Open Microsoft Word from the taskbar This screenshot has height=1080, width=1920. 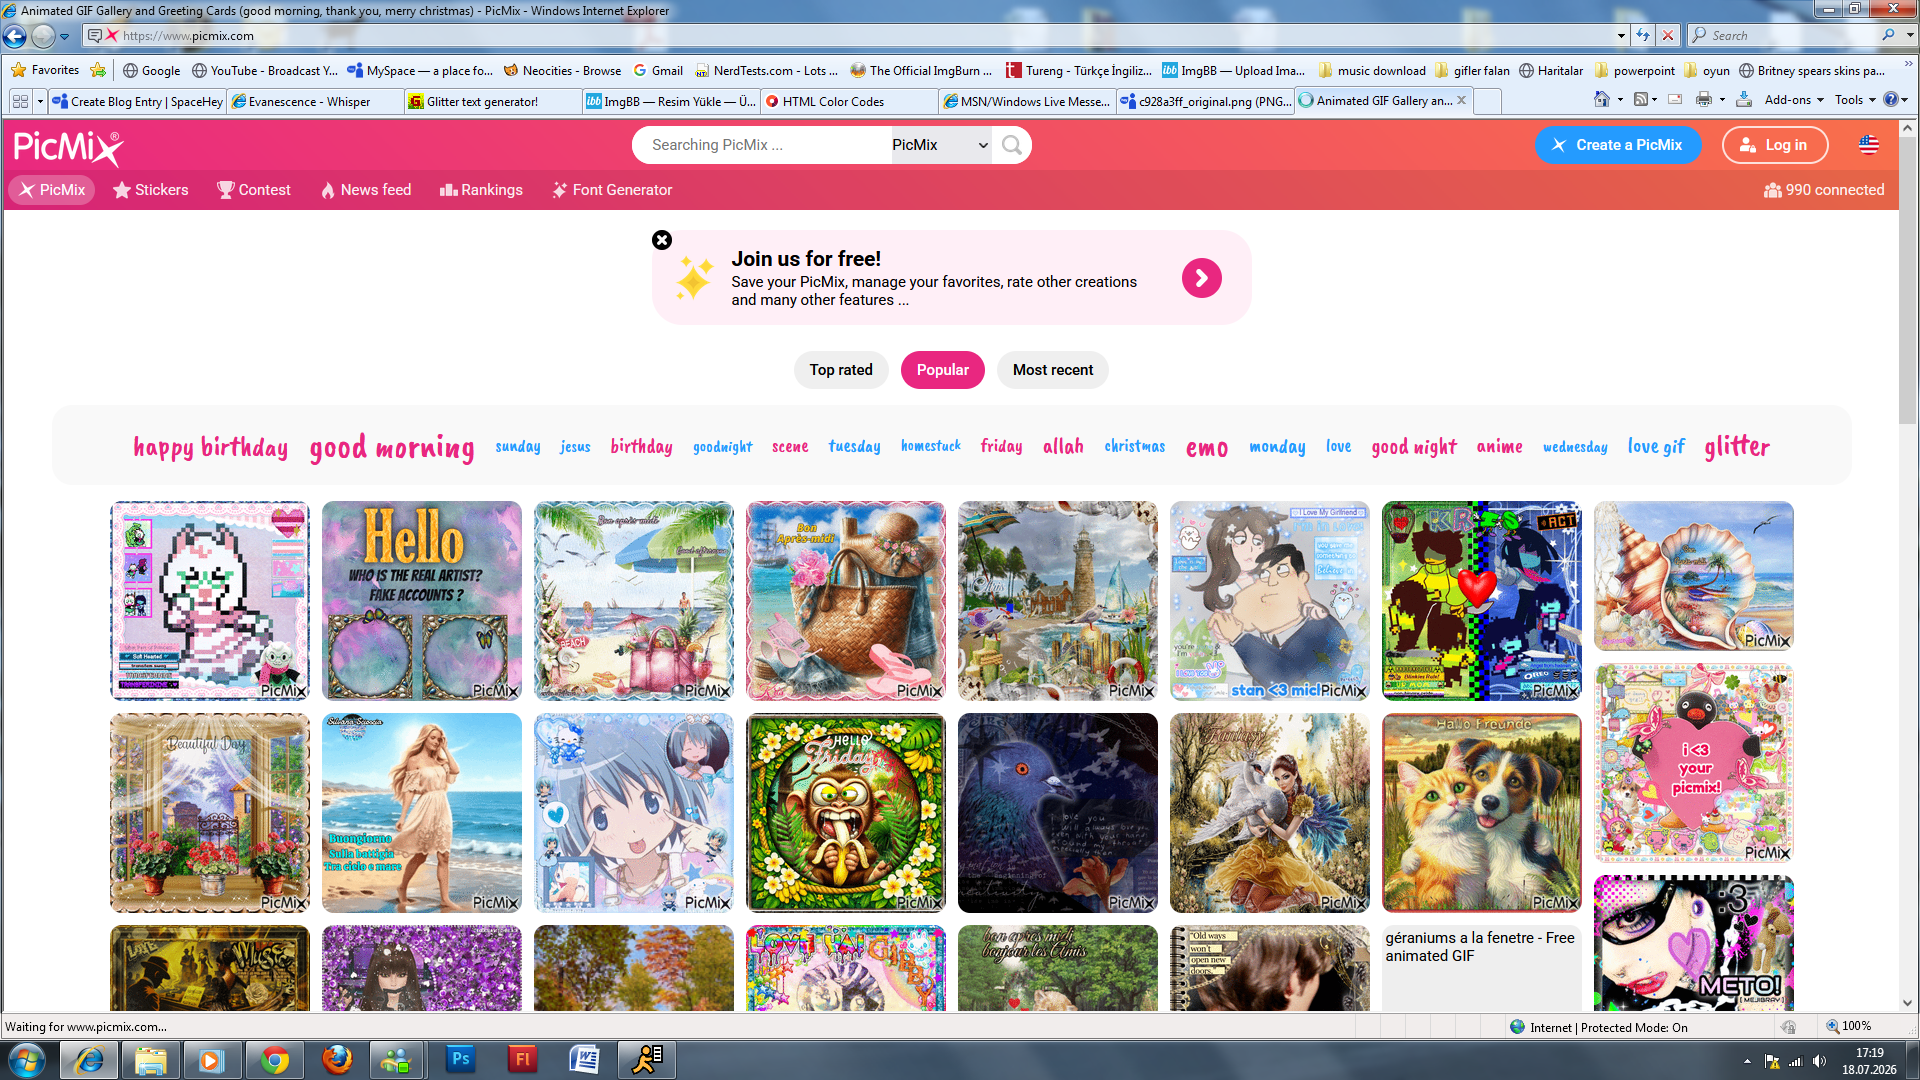pos(584,1060)
